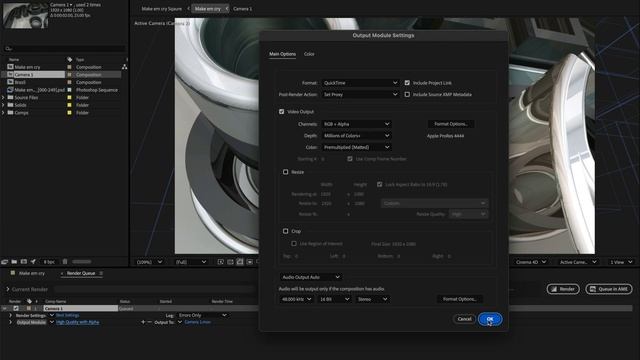Image resolution: width=640 pixels, height=360 pixels.
Task: Open the Channels dropdown showing RGB + Alpha
Action: coord(356,124)
